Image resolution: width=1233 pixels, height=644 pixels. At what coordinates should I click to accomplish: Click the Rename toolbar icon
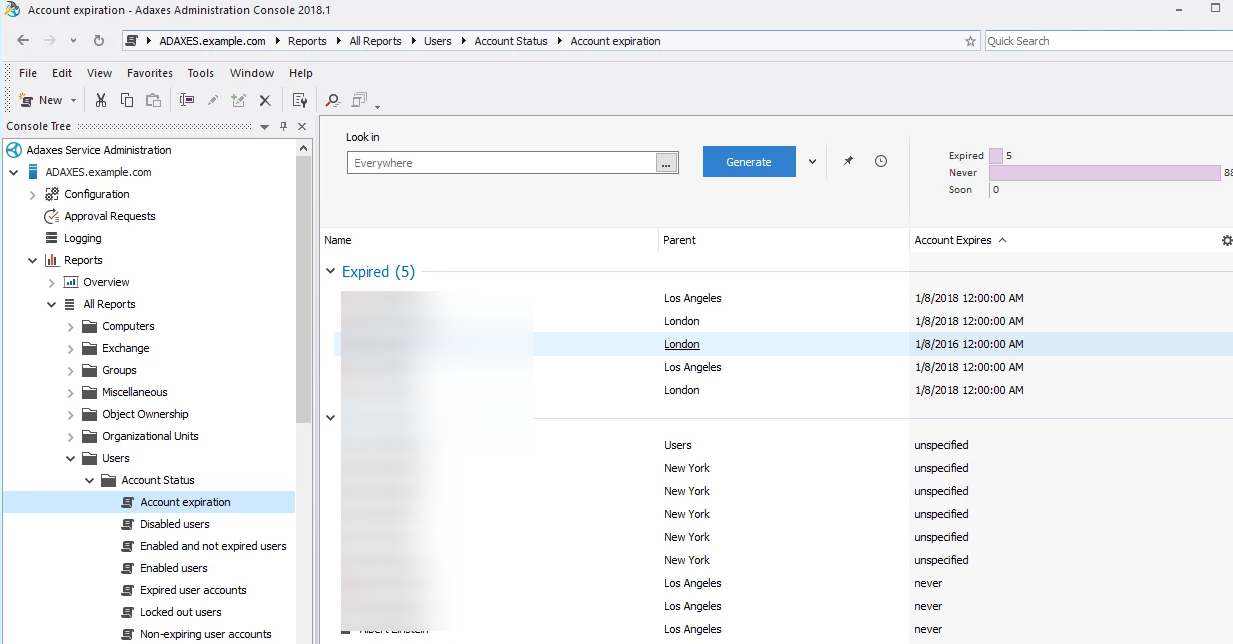point(187,100)
